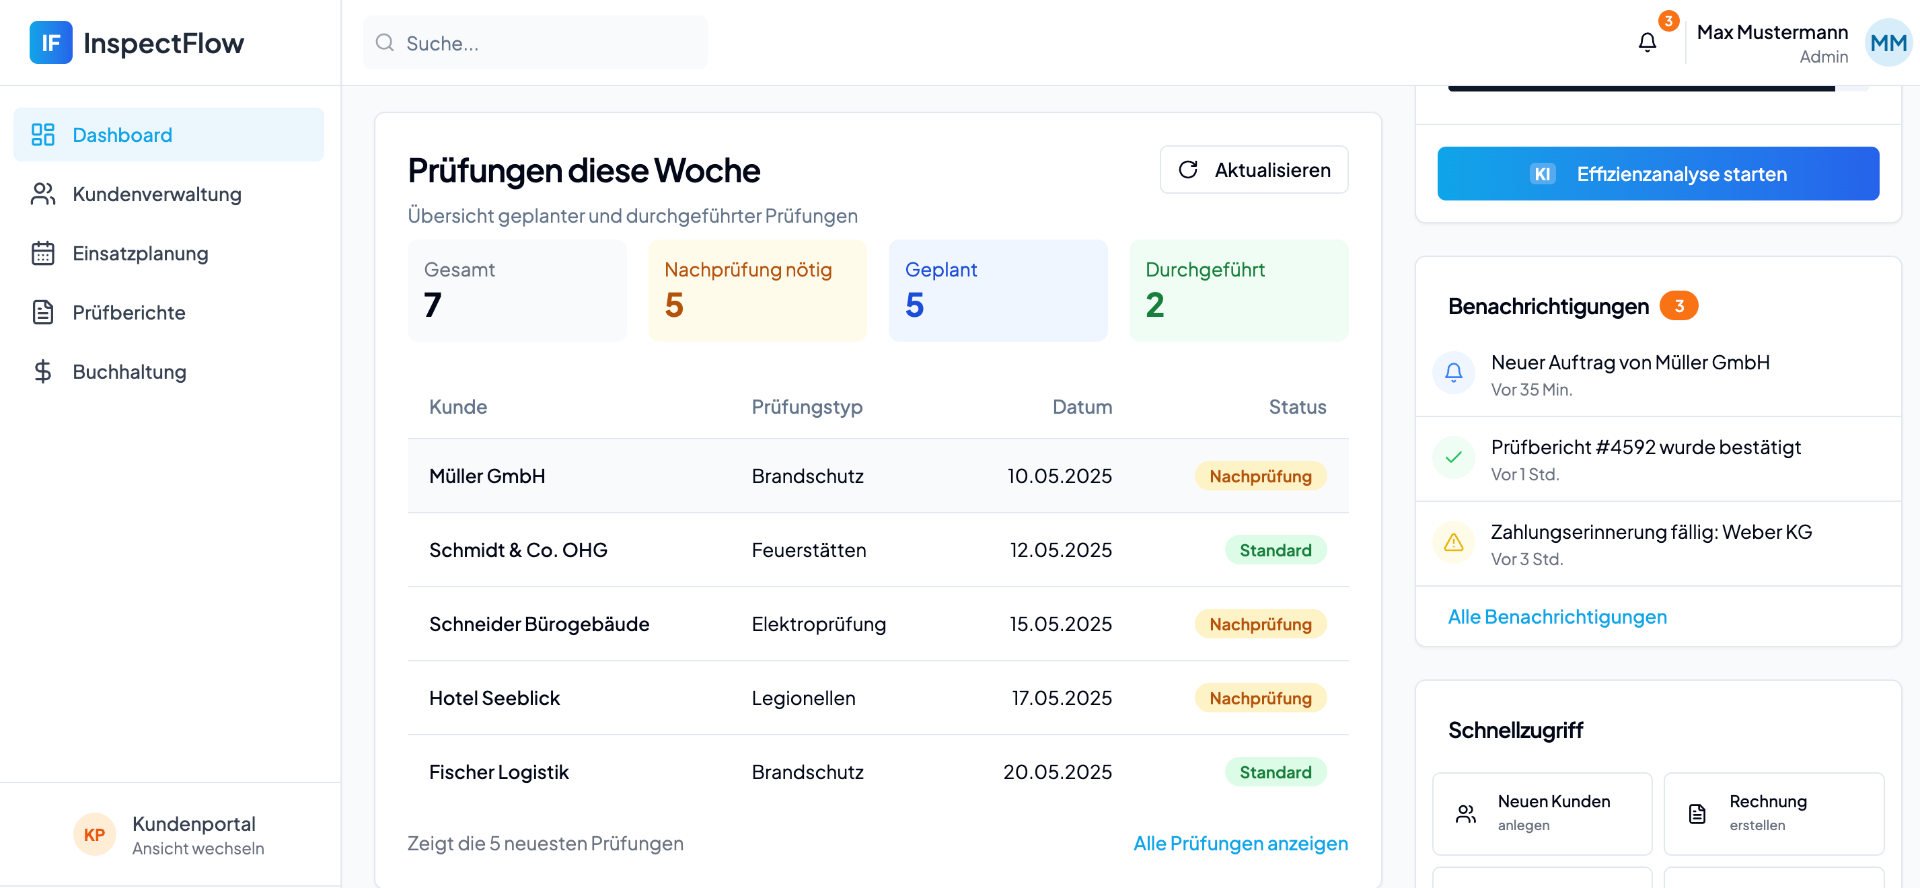Click the document icon on Rechnung card

pyautogui.click(x=1697, y=814)
